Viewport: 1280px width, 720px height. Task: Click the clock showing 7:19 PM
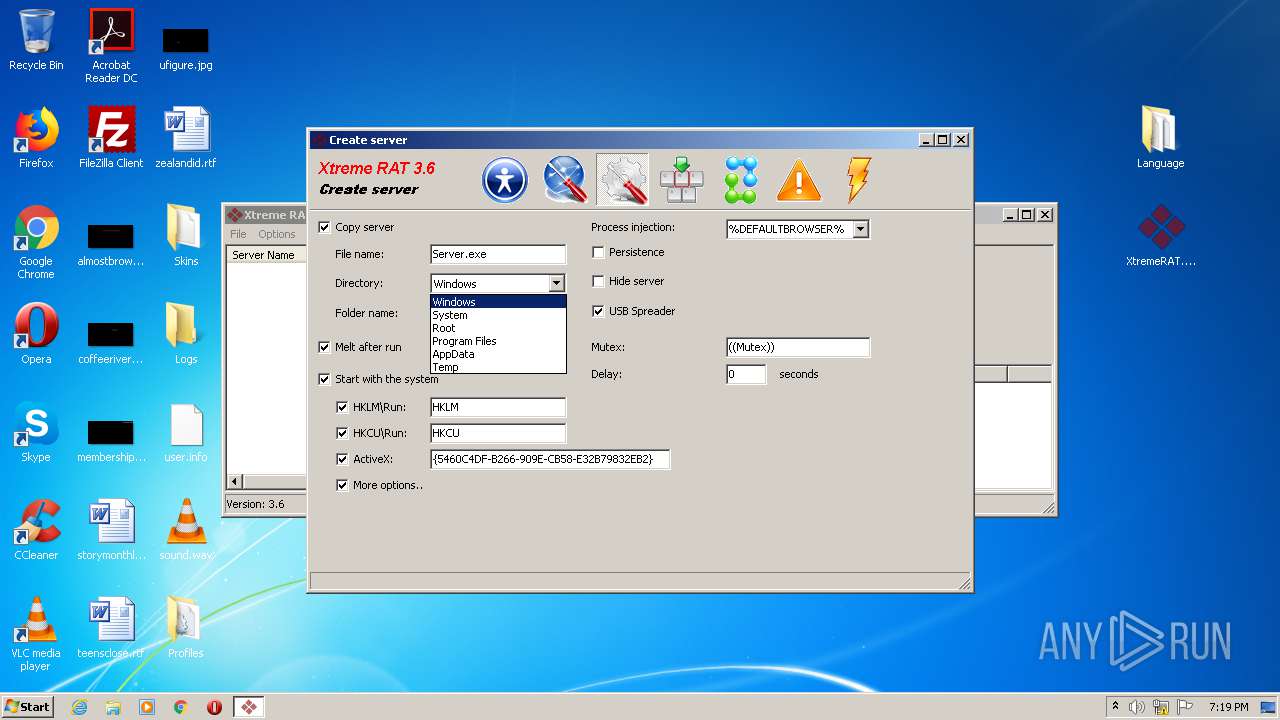coord(1228,707)
